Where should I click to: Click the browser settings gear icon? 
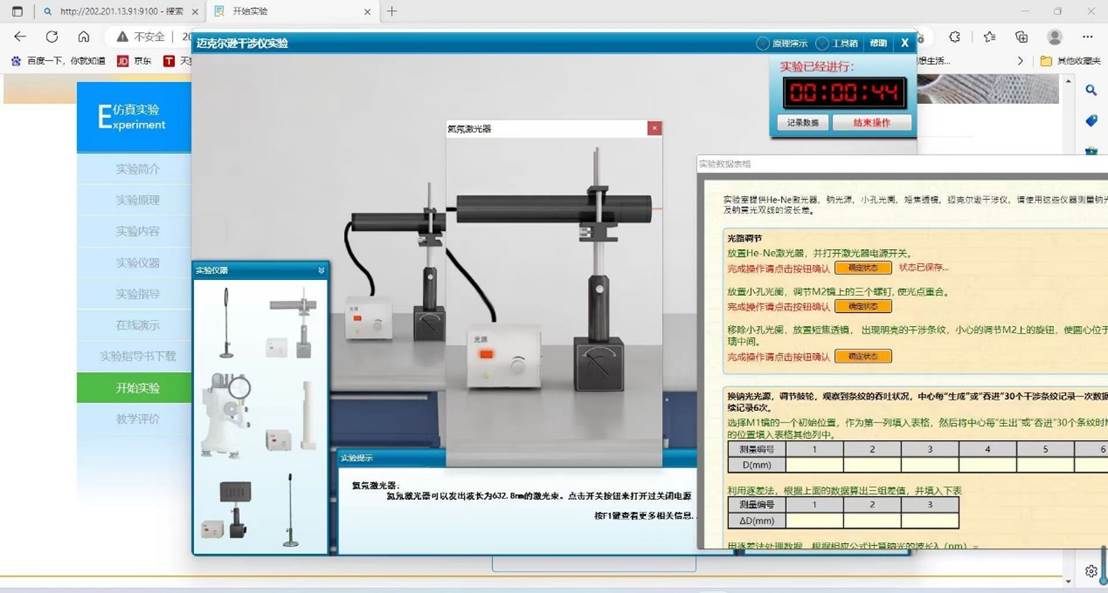click(1091, 571)
